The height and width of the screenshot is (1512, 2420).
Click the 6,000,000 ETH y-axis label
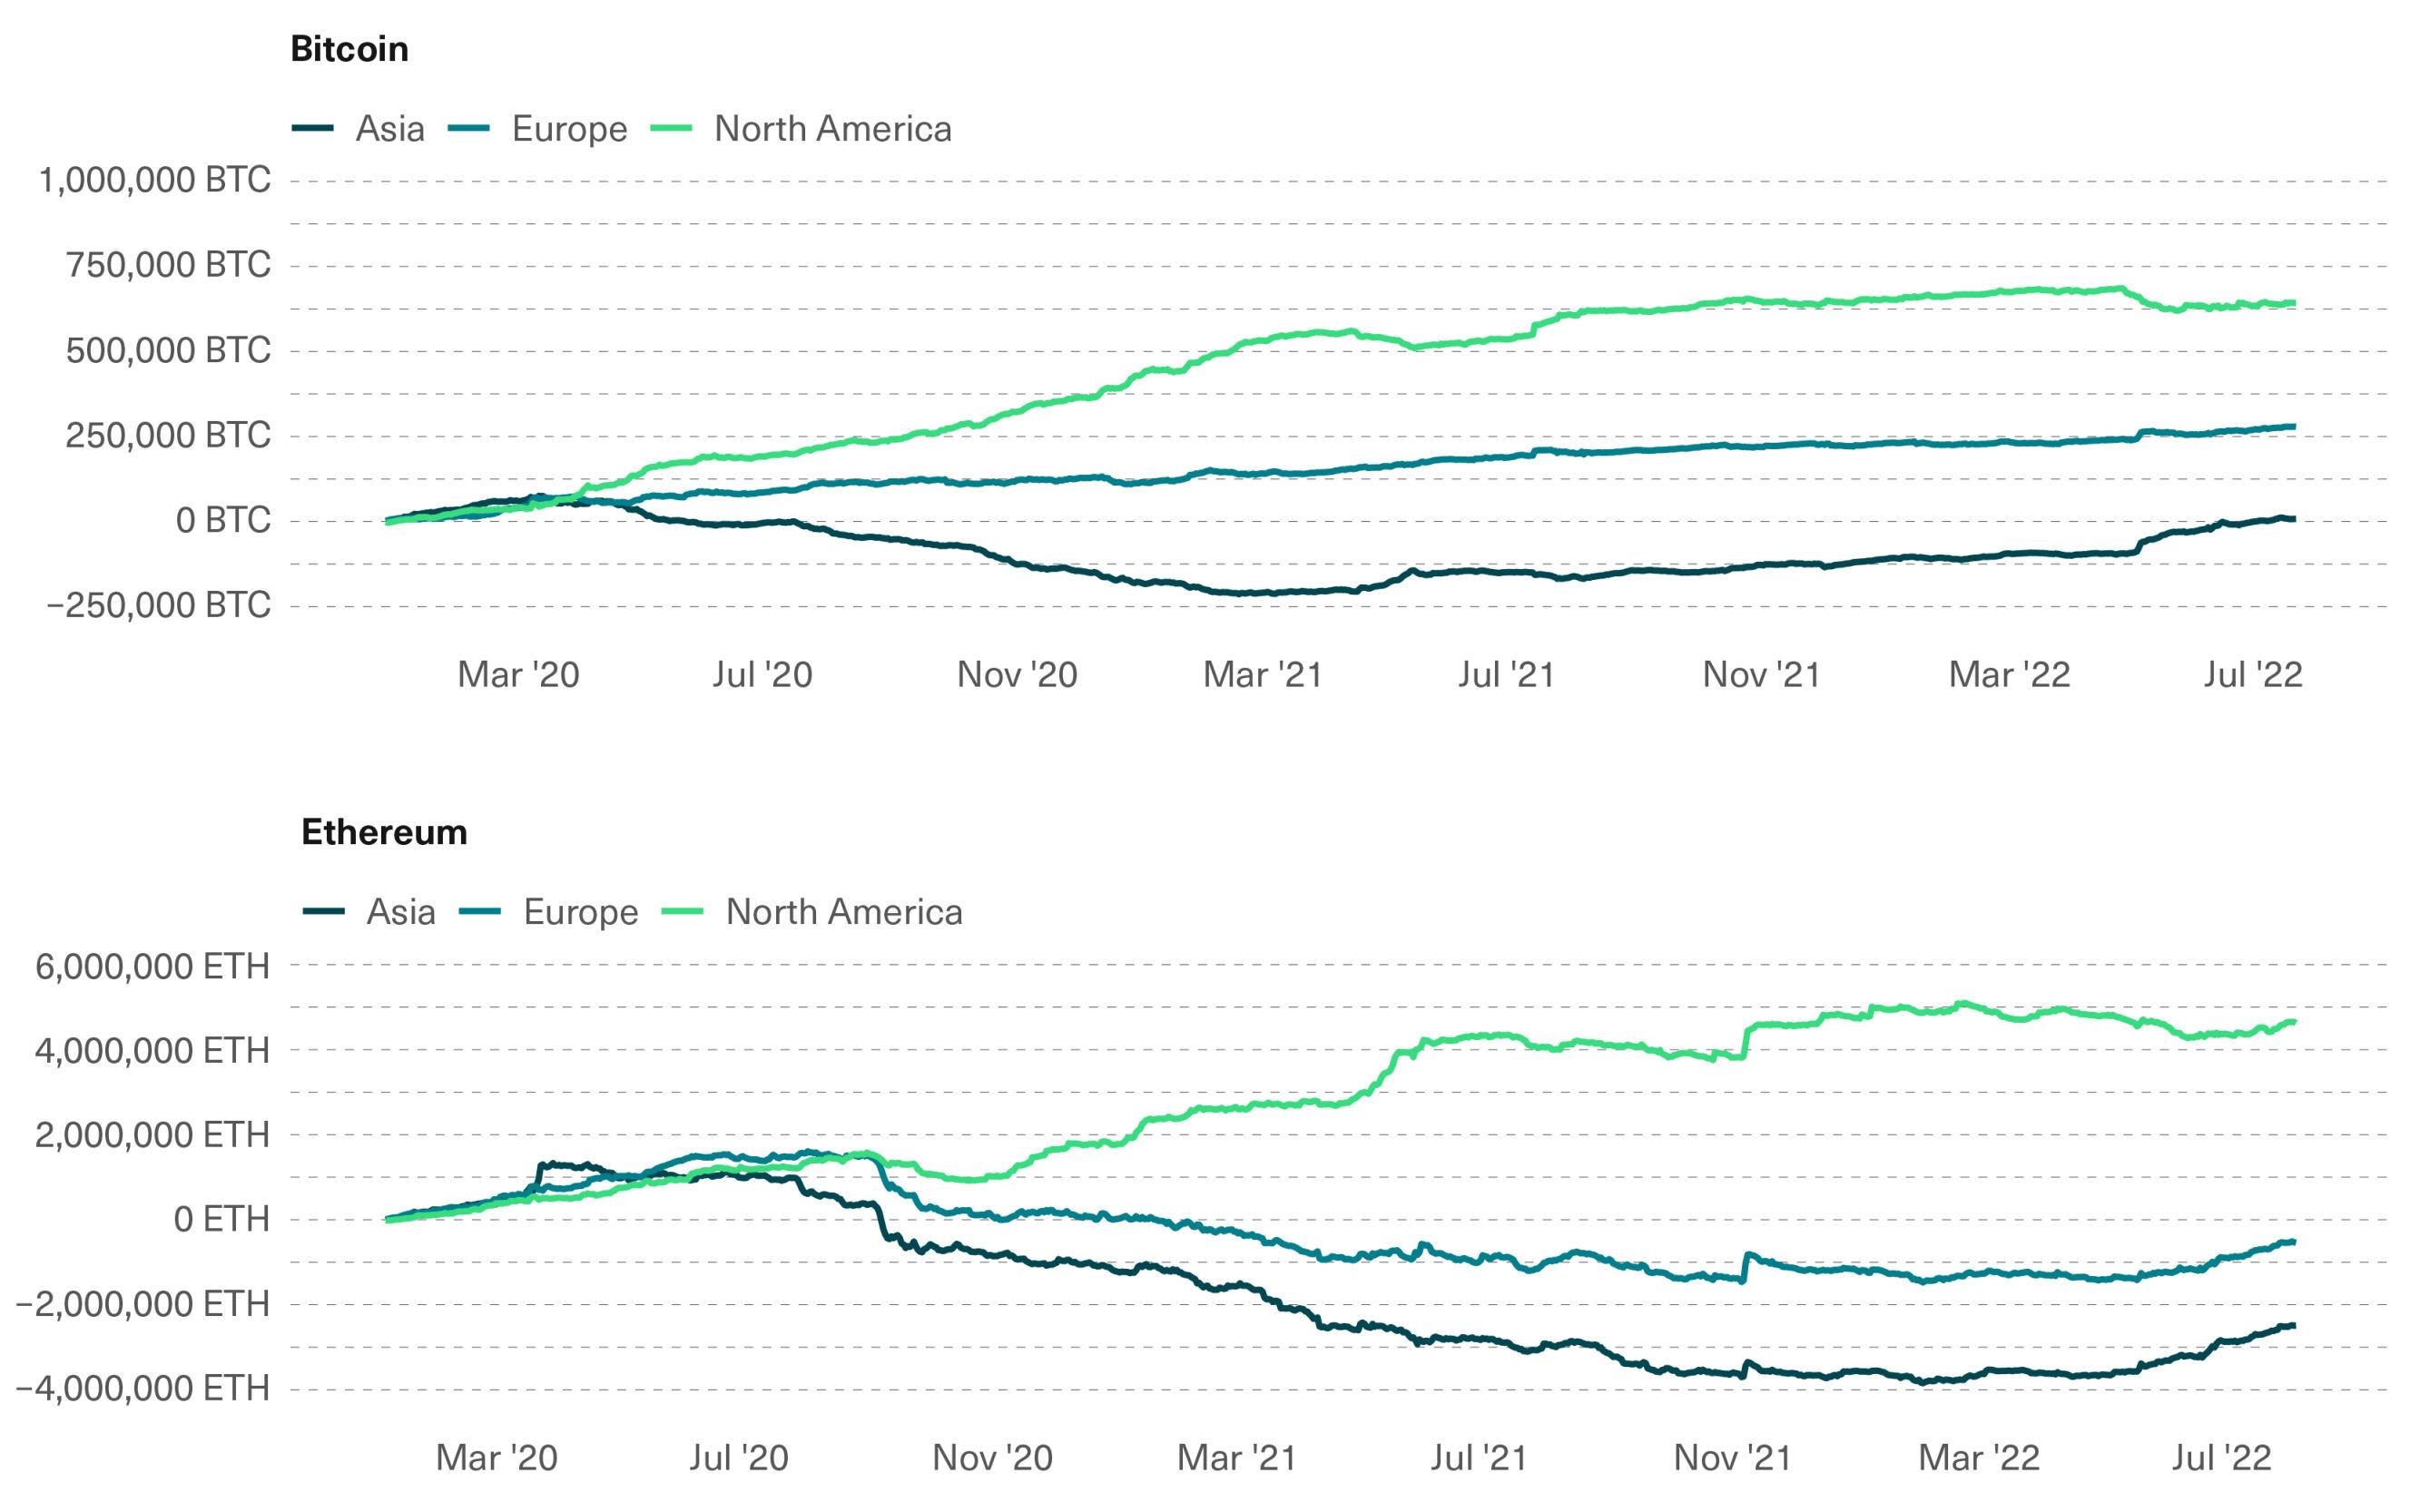[152, 967]
